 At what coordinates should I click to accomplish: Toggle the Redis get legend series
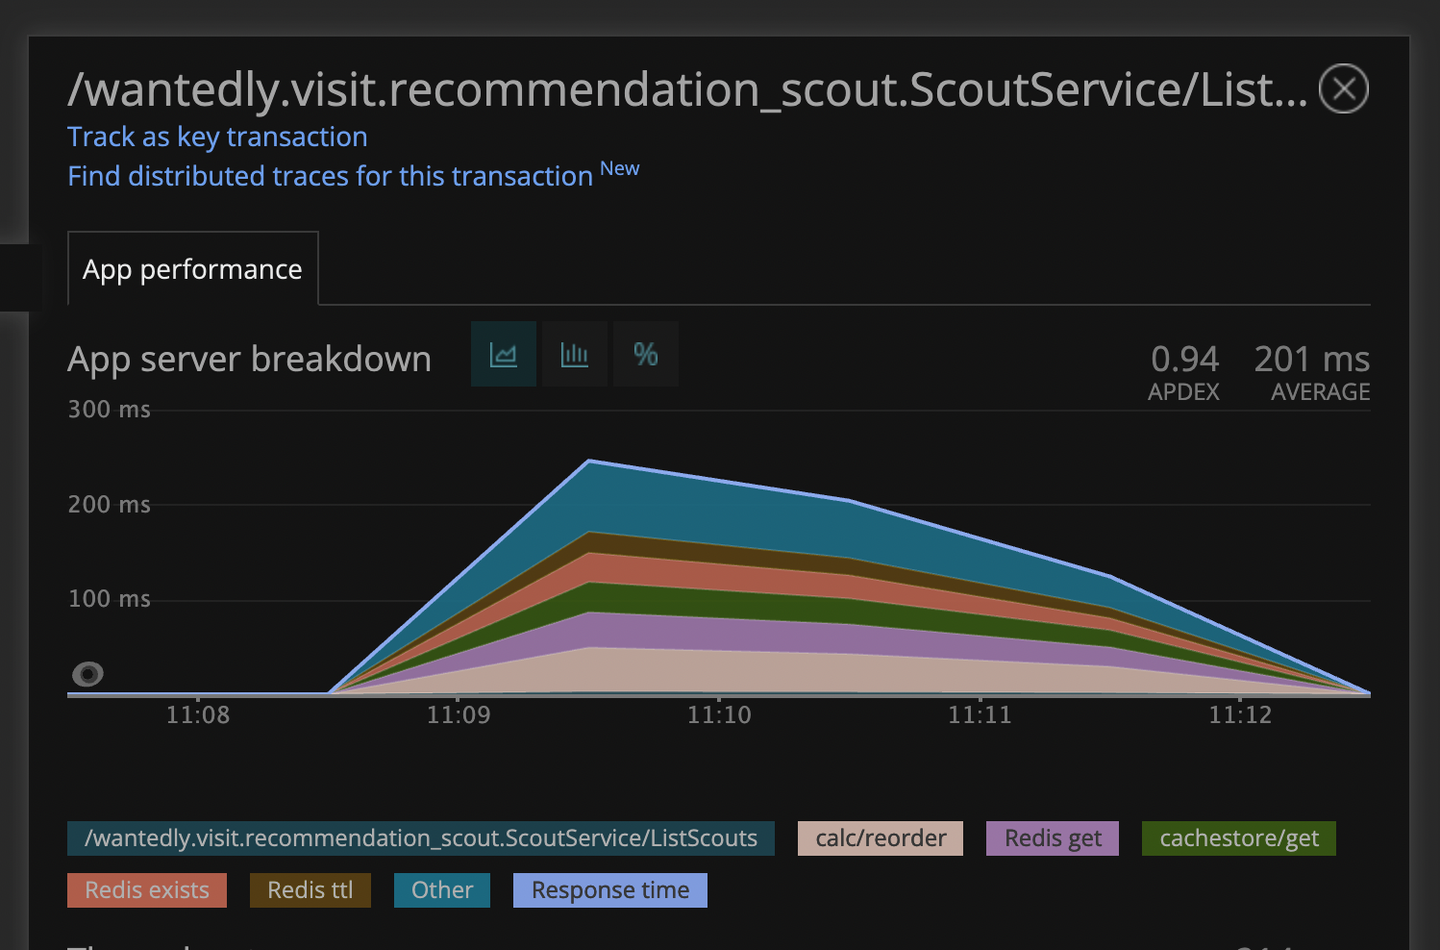[1053, 838]
